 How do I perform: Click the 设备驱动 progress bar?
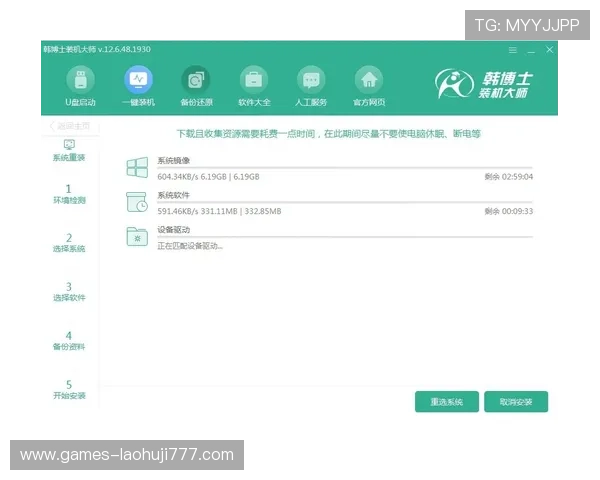point(345,237)
